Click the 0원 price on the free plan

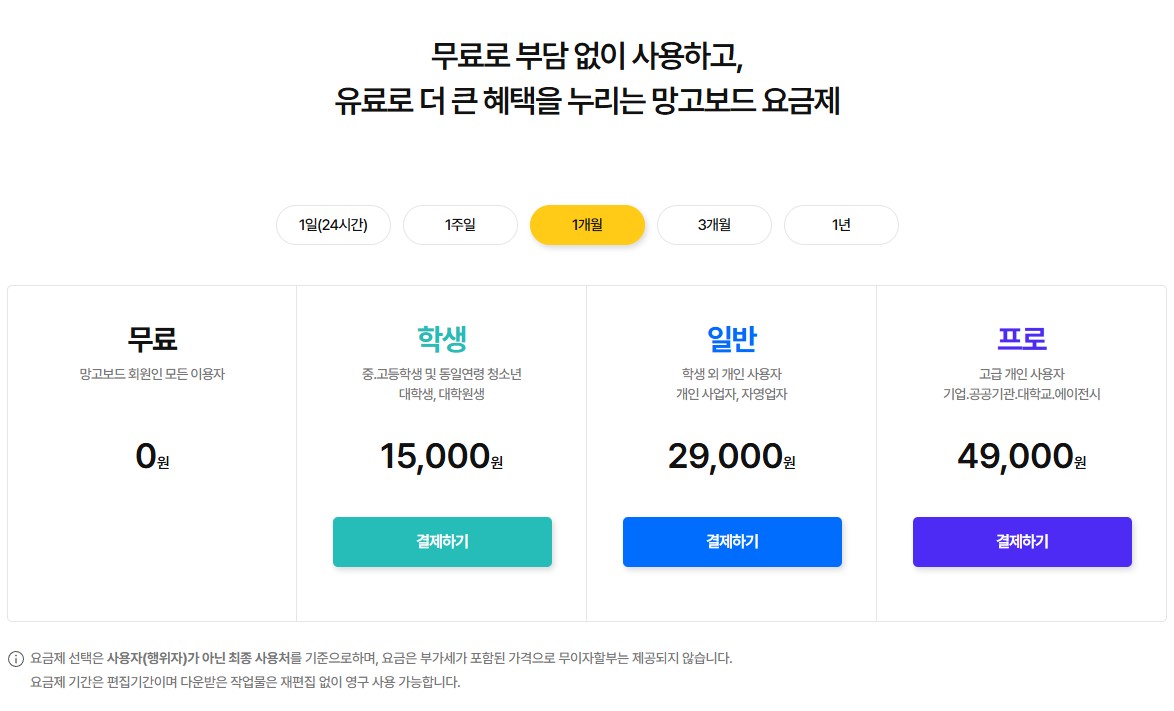pos(152,456)
